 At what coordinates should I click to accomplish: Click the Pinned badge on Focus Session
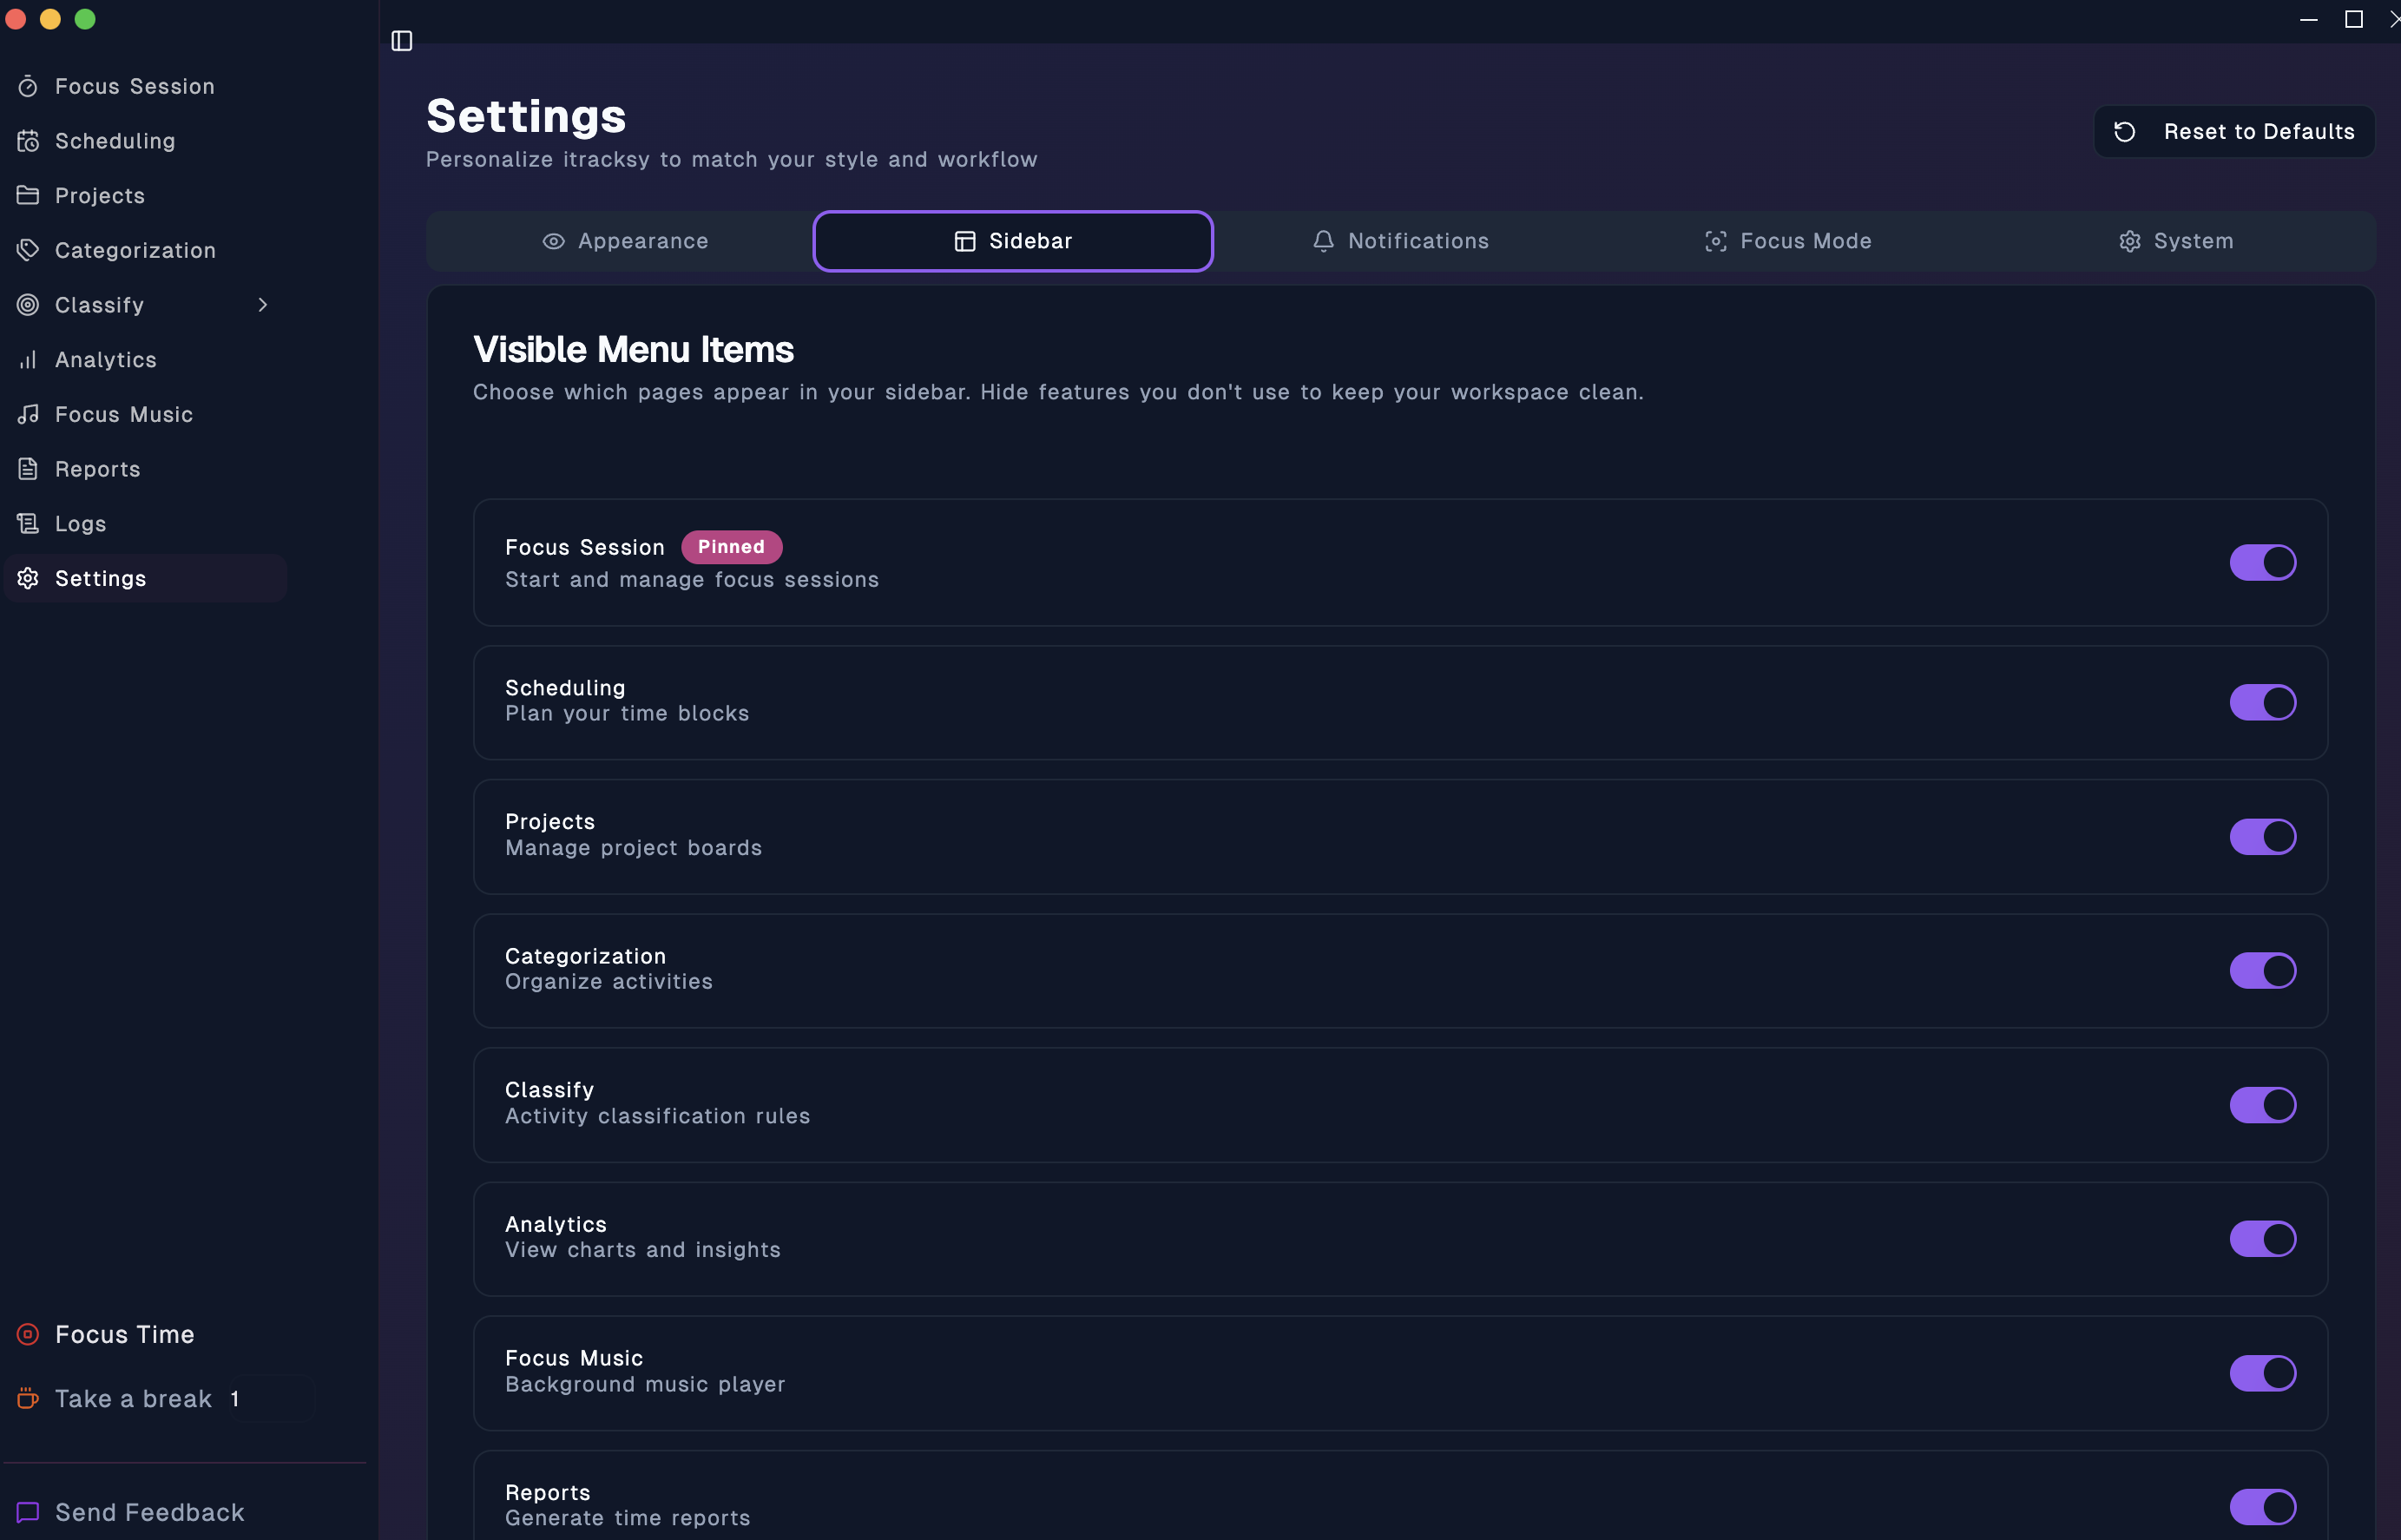(x=732, y=547)
